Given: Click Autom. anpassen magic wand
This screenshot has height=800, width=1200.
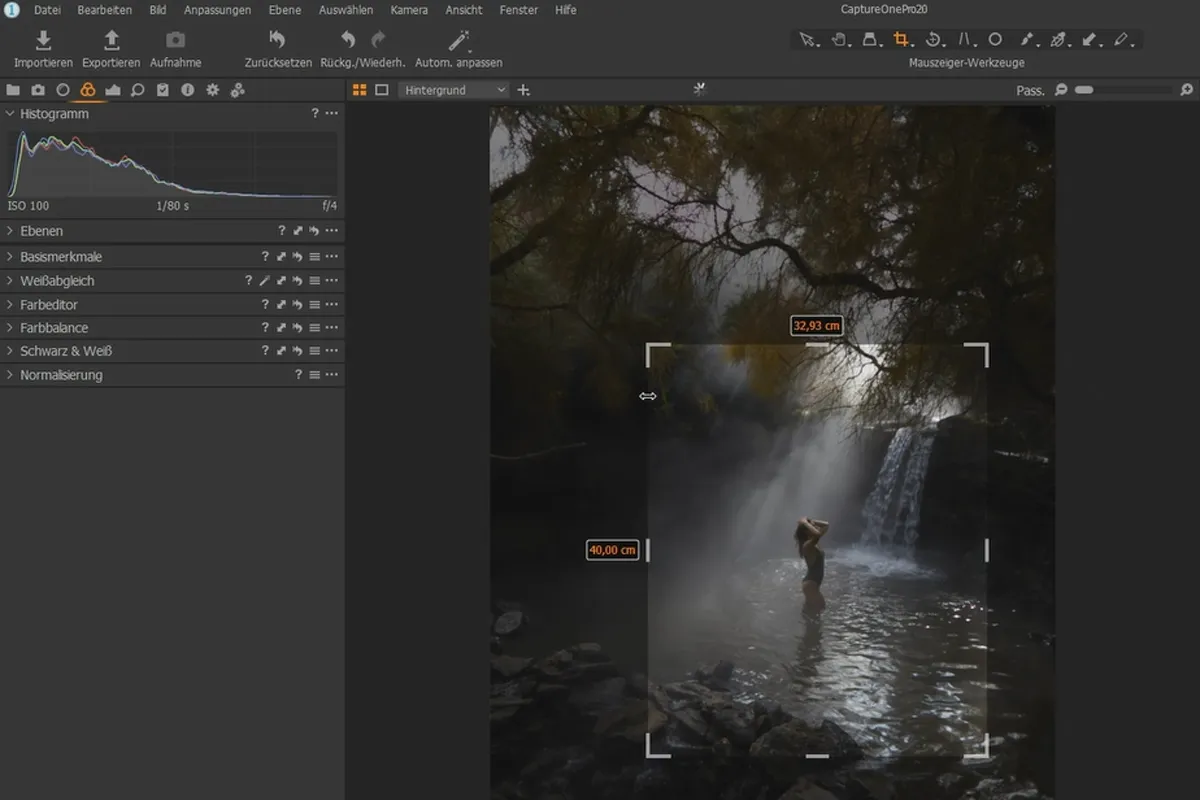Looking at the screenshot, I should point(459,48).
